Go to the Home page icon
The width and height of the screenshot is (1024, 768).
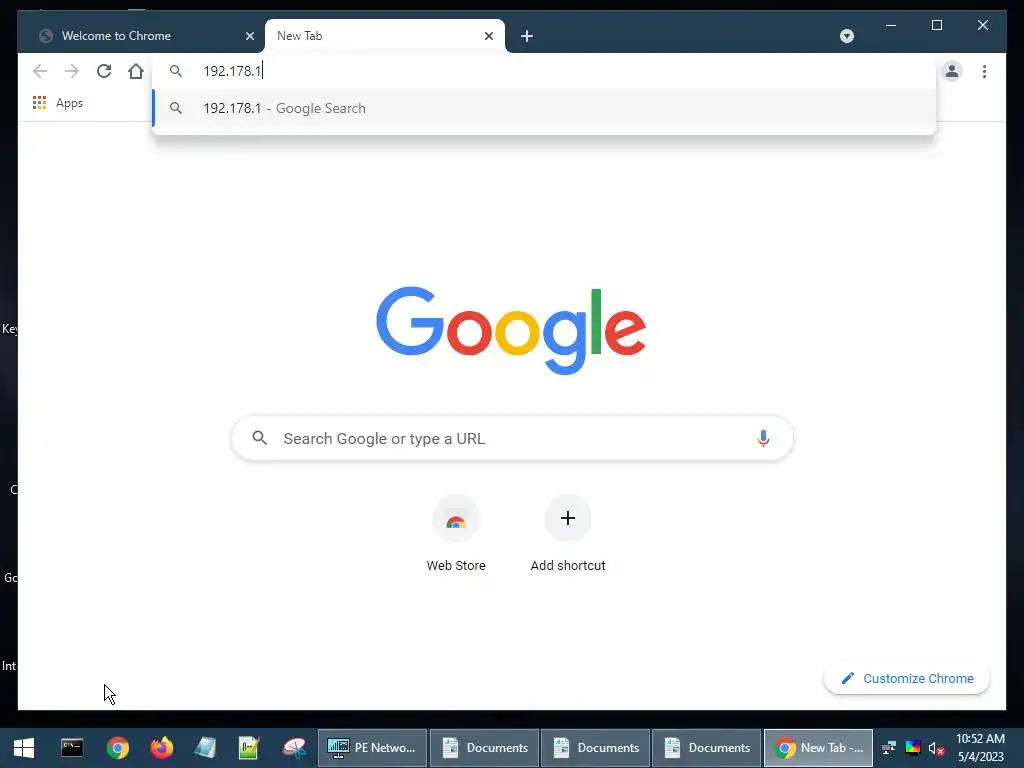136,71
